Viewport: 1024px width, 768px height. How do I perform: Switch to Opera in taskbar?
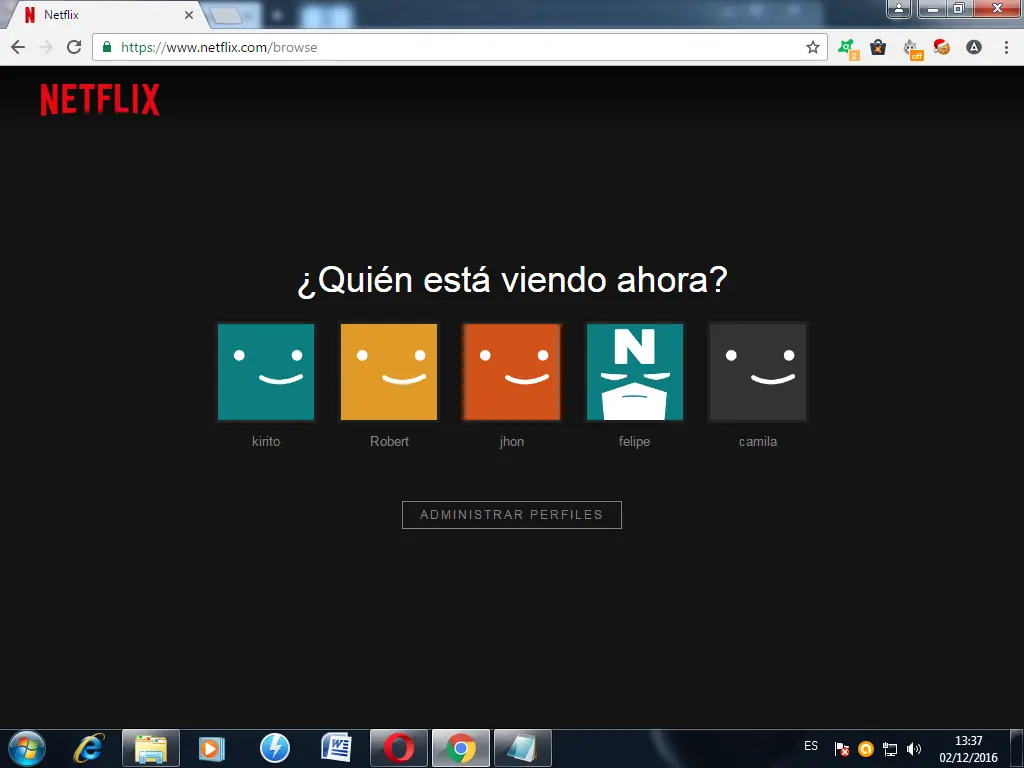click(398, 748)
